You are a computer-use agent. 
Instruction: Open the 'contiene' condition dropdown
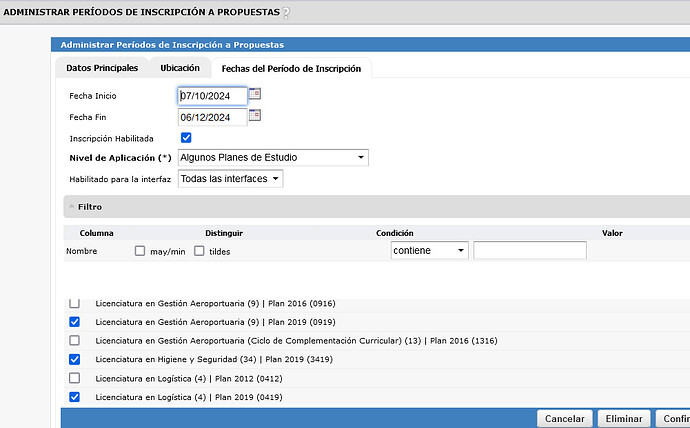click(429, 250)
